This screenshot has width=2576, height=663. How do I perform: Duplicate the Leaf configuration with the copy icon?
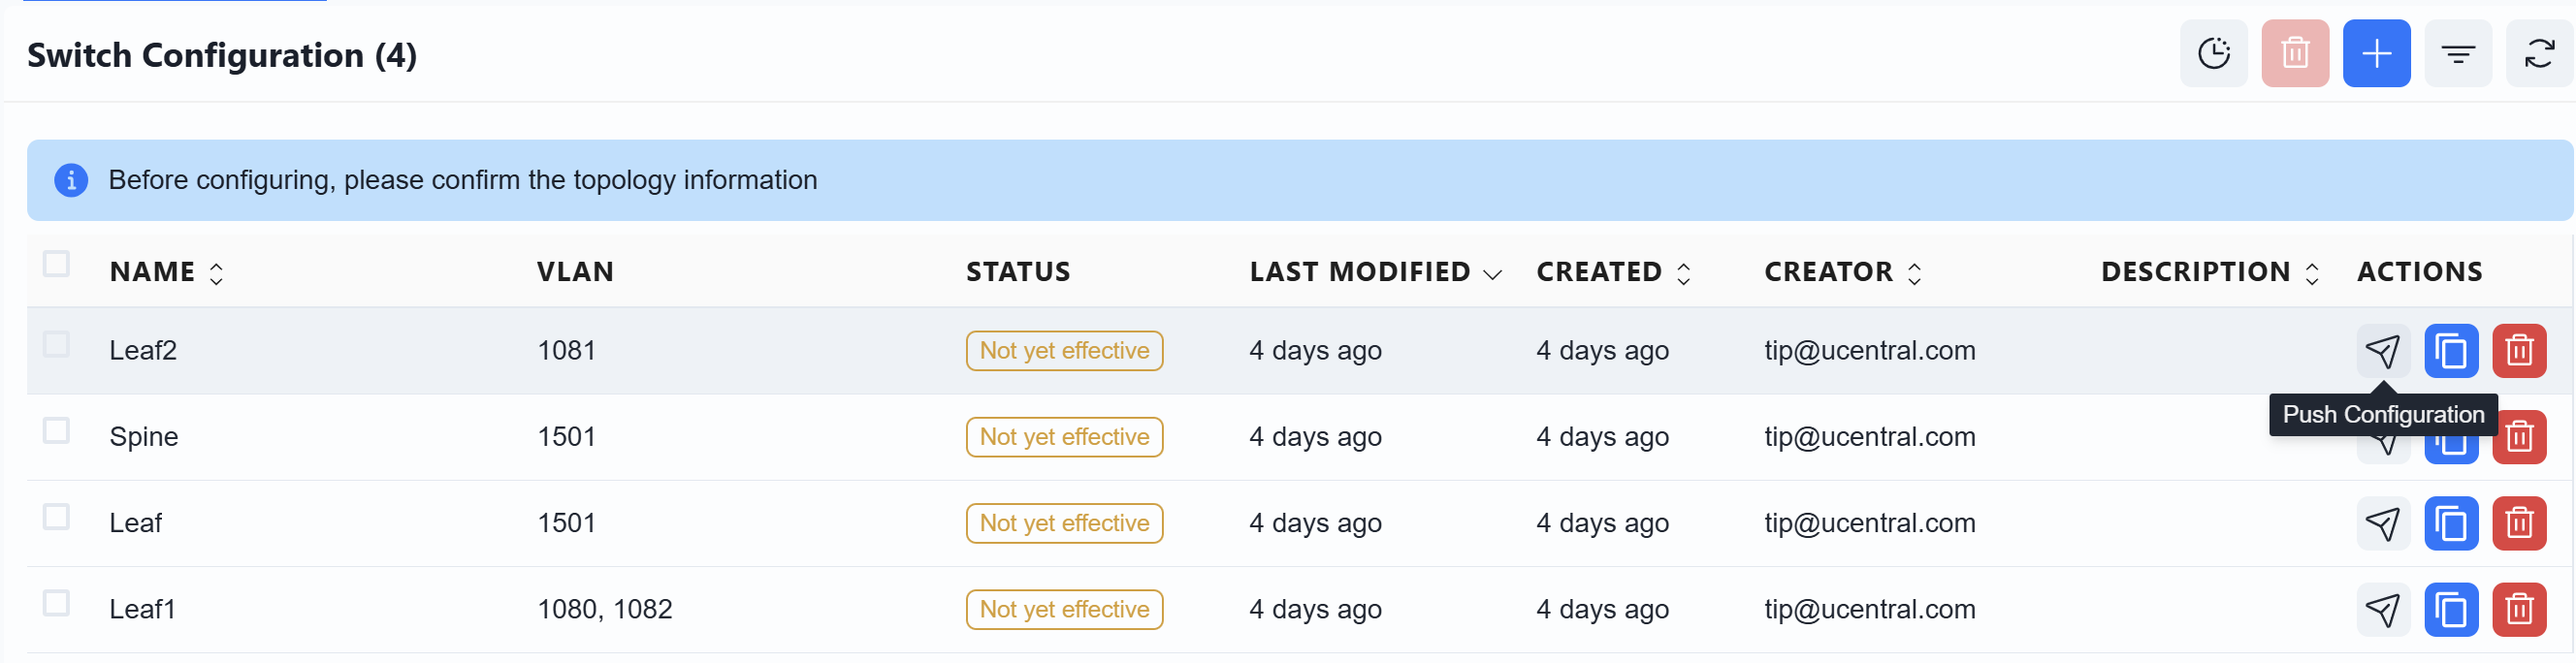(2451, 524)
